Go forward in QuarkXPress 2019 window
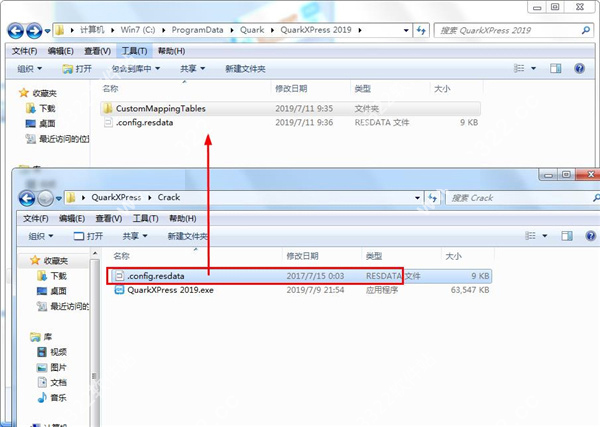Image resolution: width=600 pixels, height=427 pixels. [x=34, y=31]
